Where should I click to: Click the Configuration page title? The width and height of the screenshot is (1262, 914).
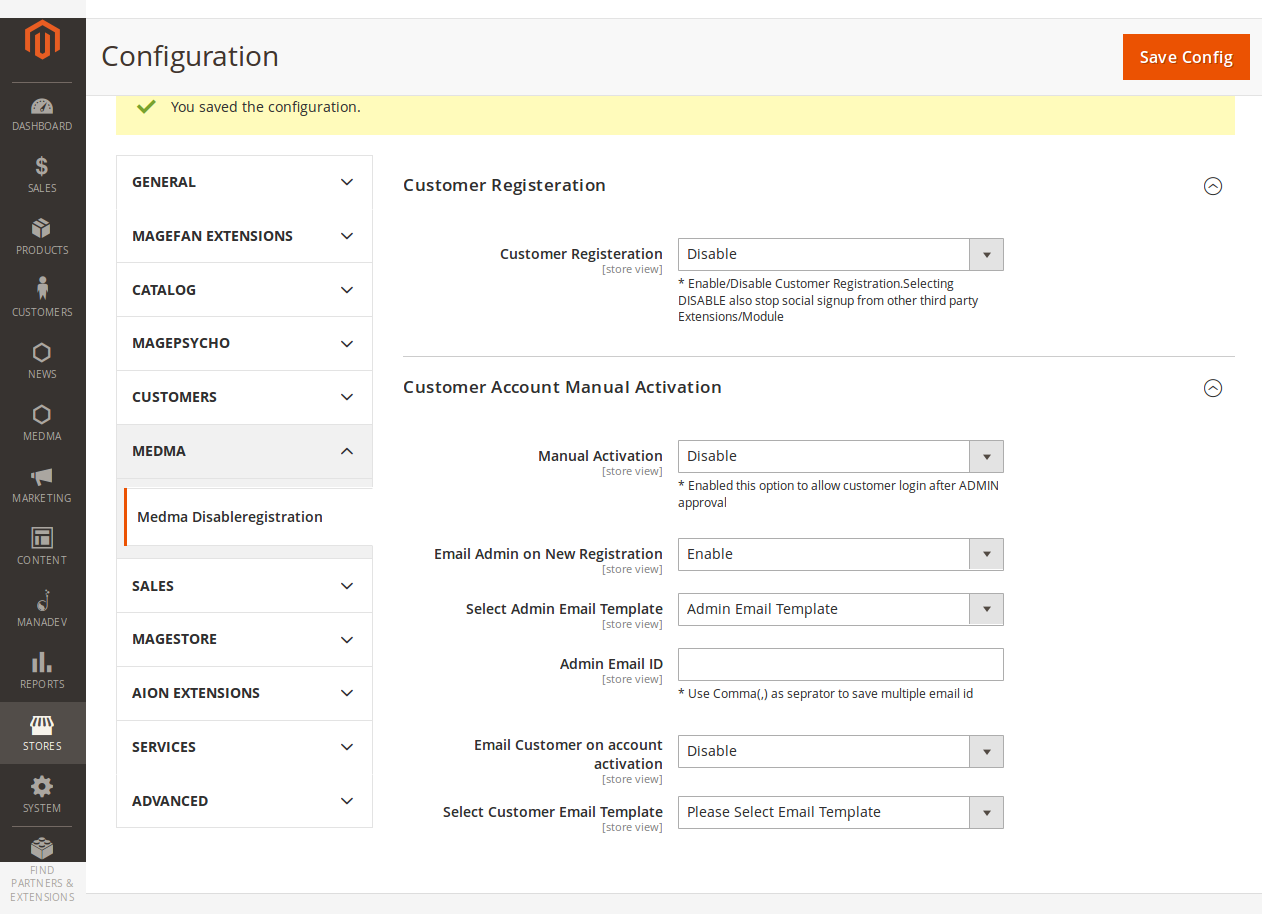[x=190, y=56]
